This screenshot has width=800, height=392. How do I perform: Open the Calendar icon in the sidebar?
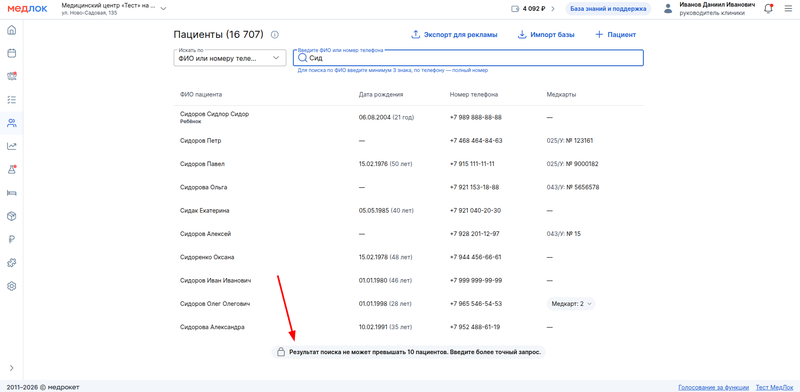11,53
